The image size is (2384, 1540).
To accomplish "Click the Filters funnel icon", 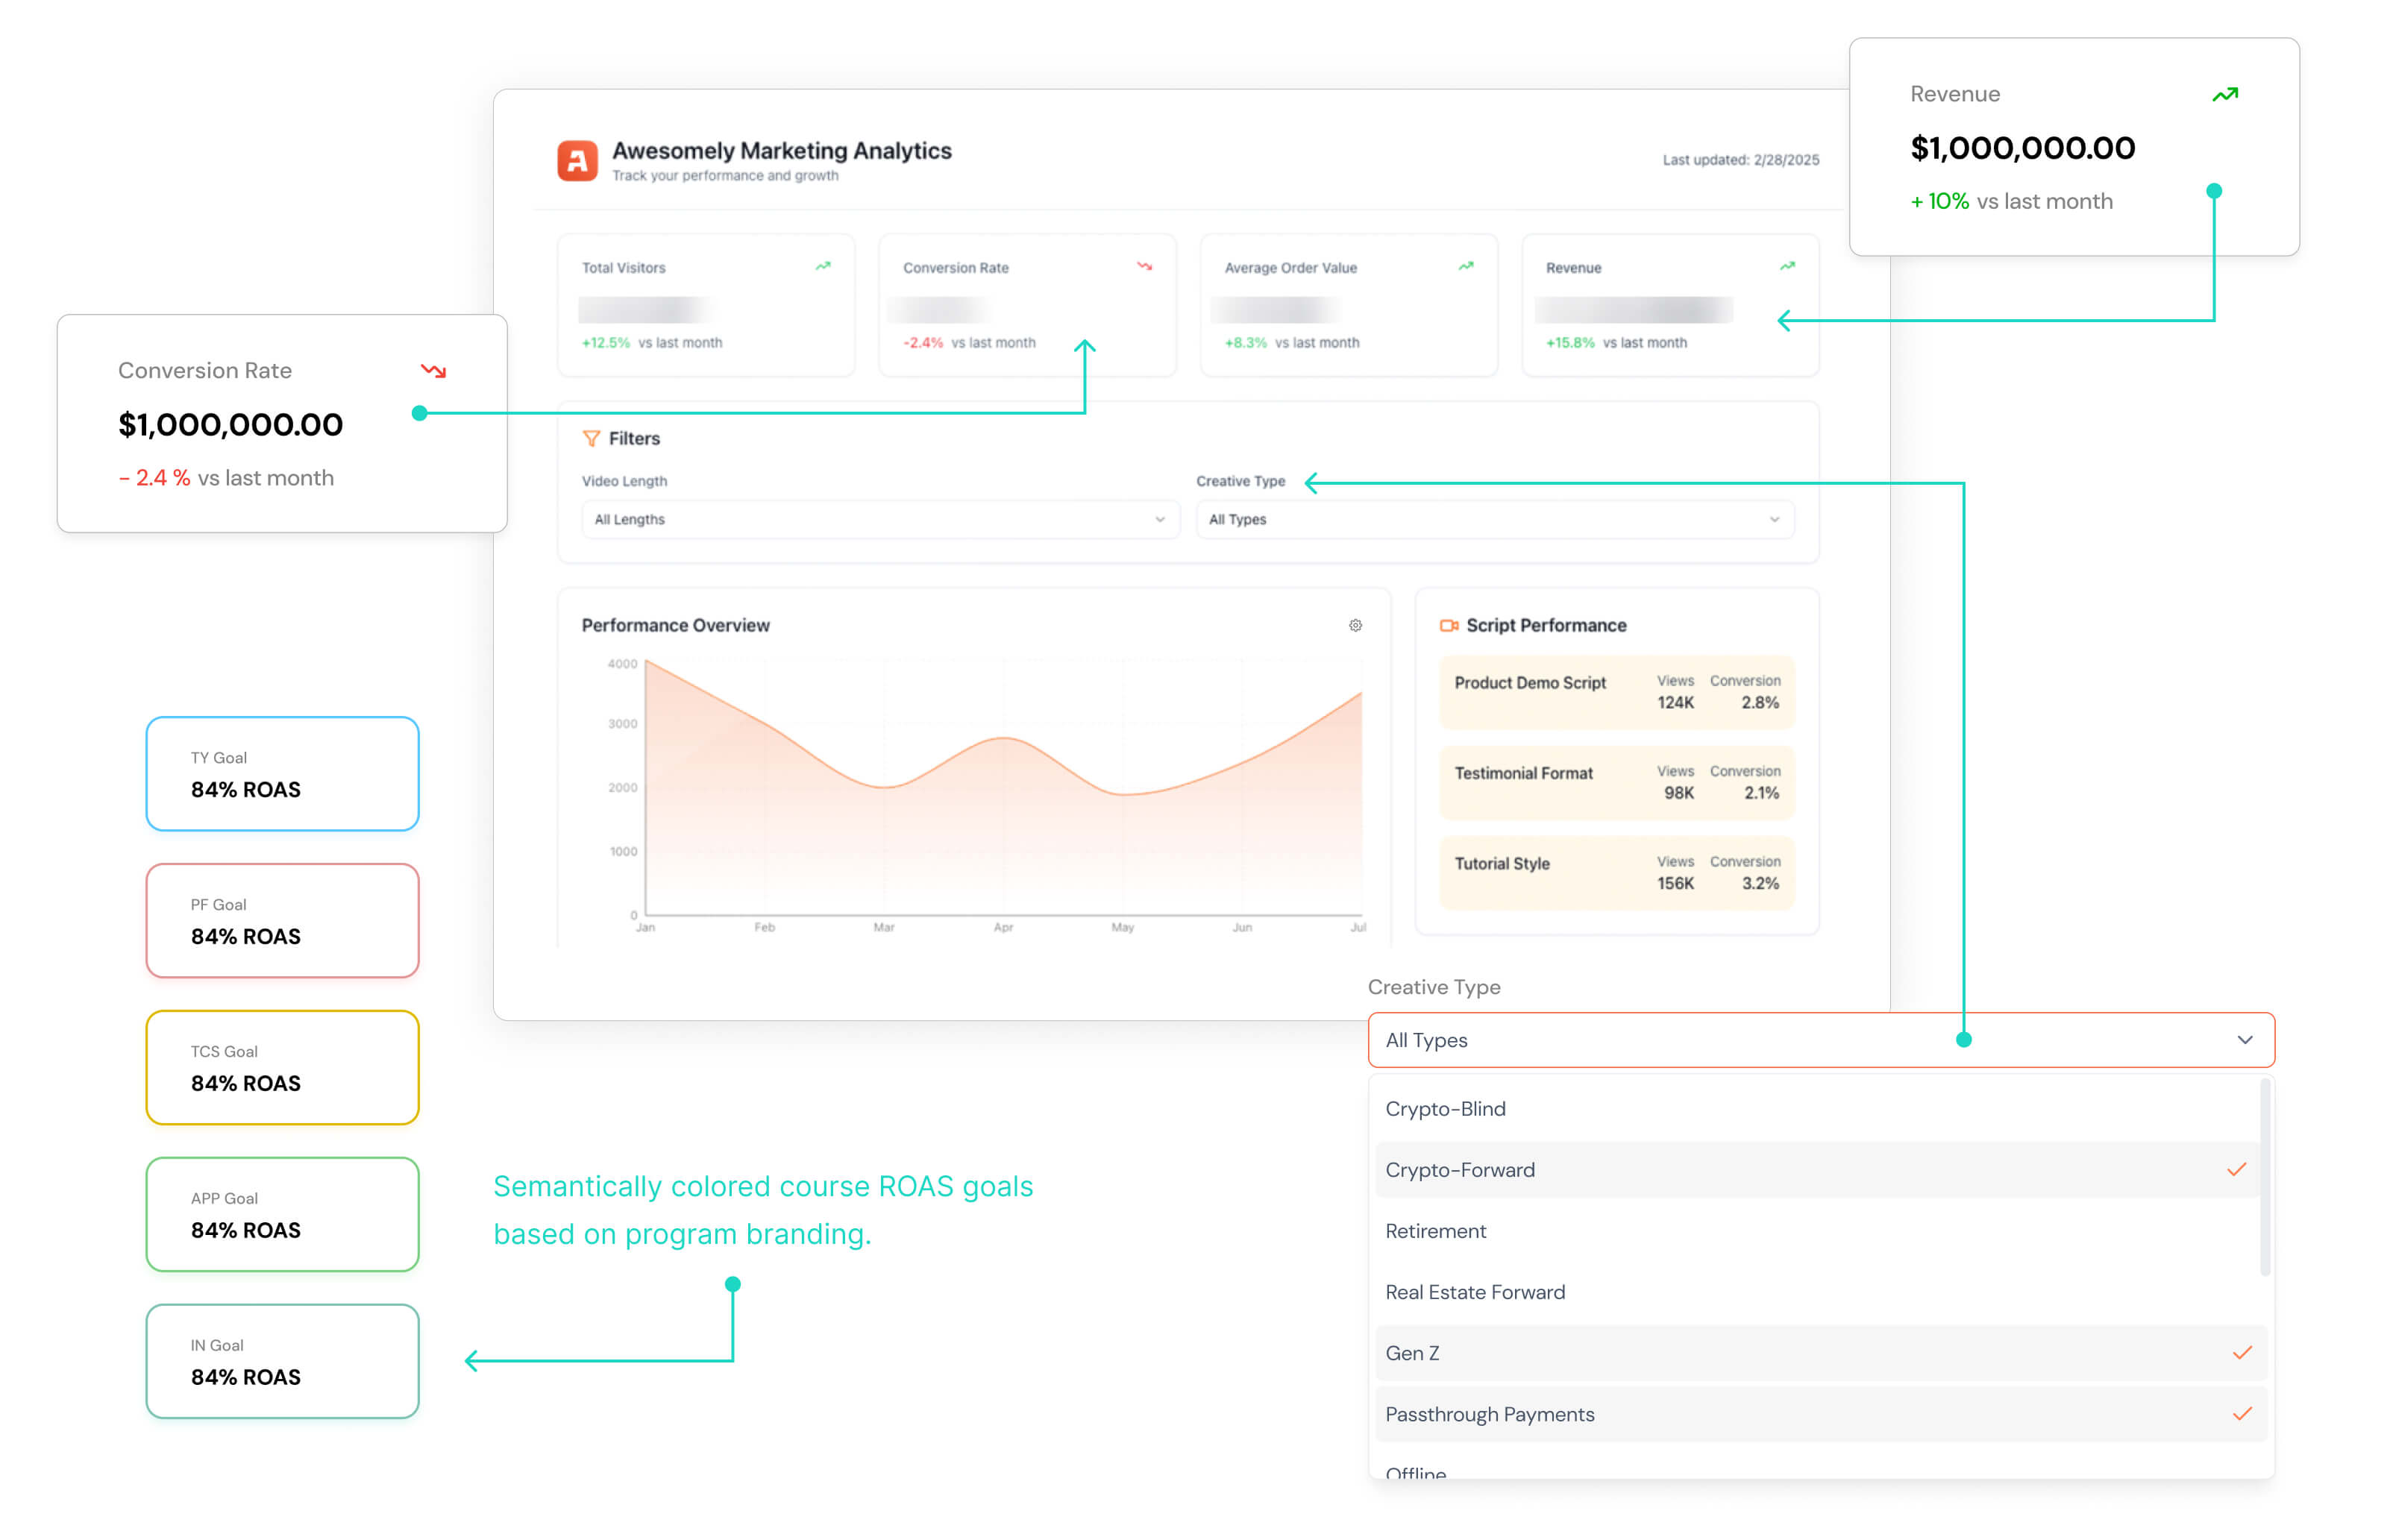I will (591, 438).
